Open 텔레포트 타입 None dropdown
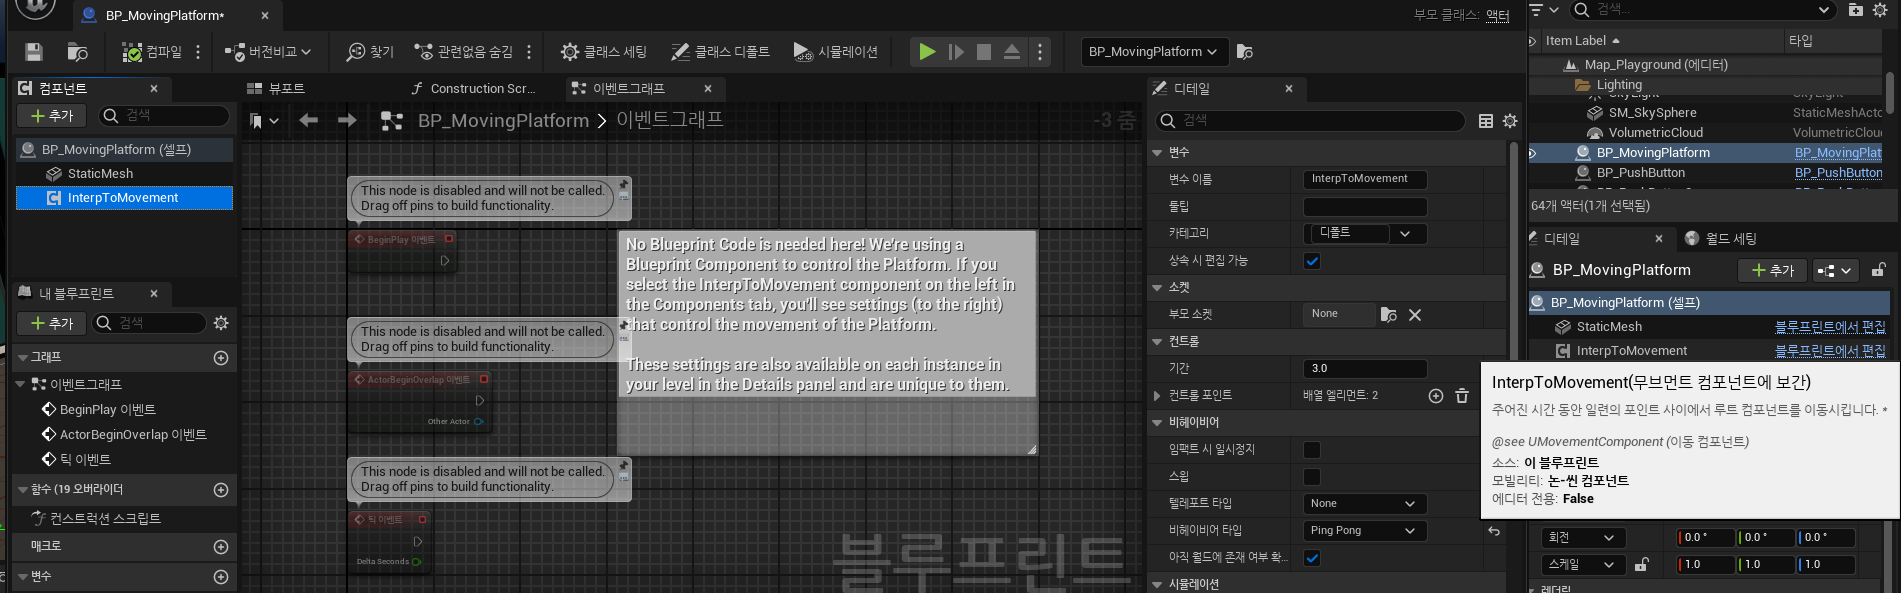 click(1364, 504)
